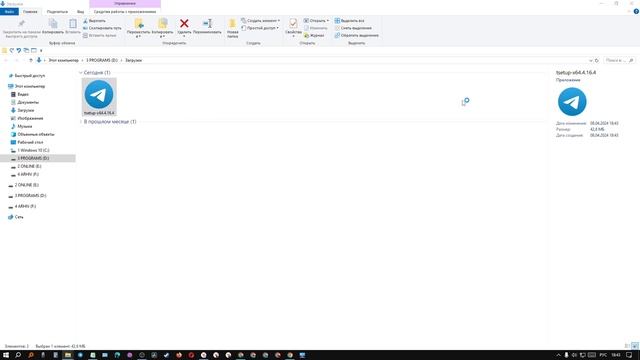Open the Файл tab
The image size is (640, 360).
click(9, 12)
